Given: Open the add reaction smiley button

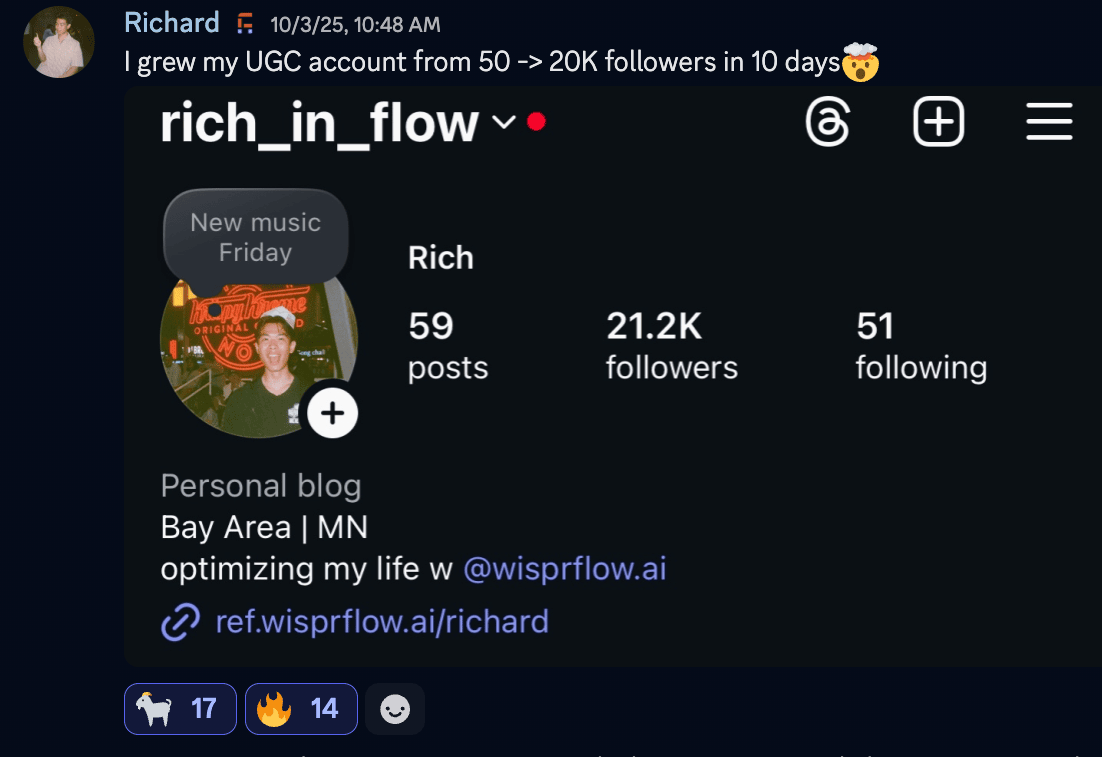Looking at the screenshot, I should (395, 709).
